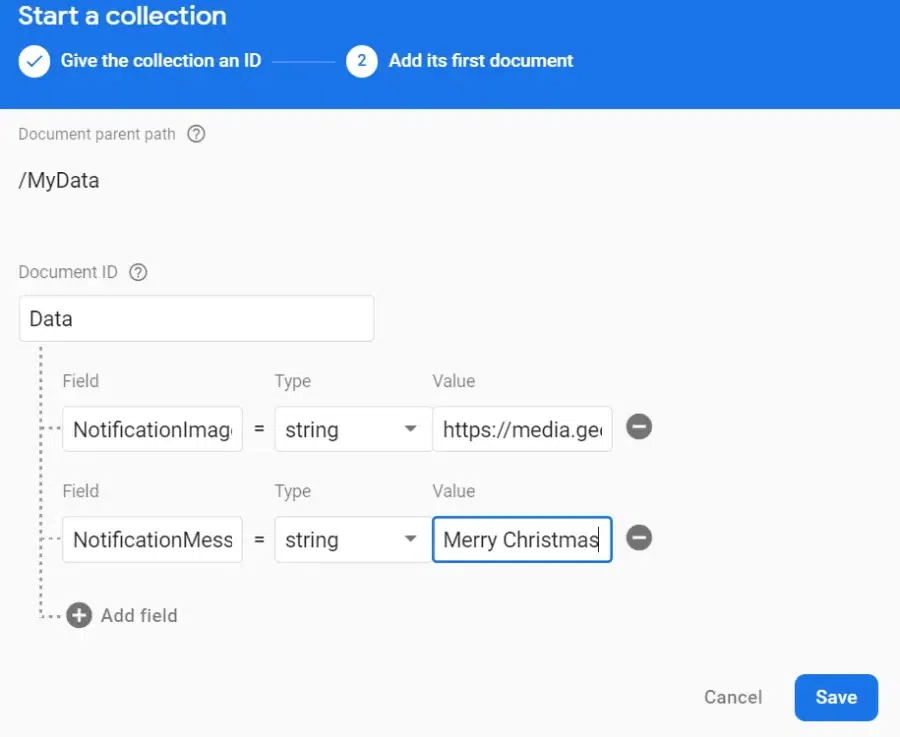Screen dimensions: 900x737
Task: Click the completed step checkmark icon
Action: point(34,61)
